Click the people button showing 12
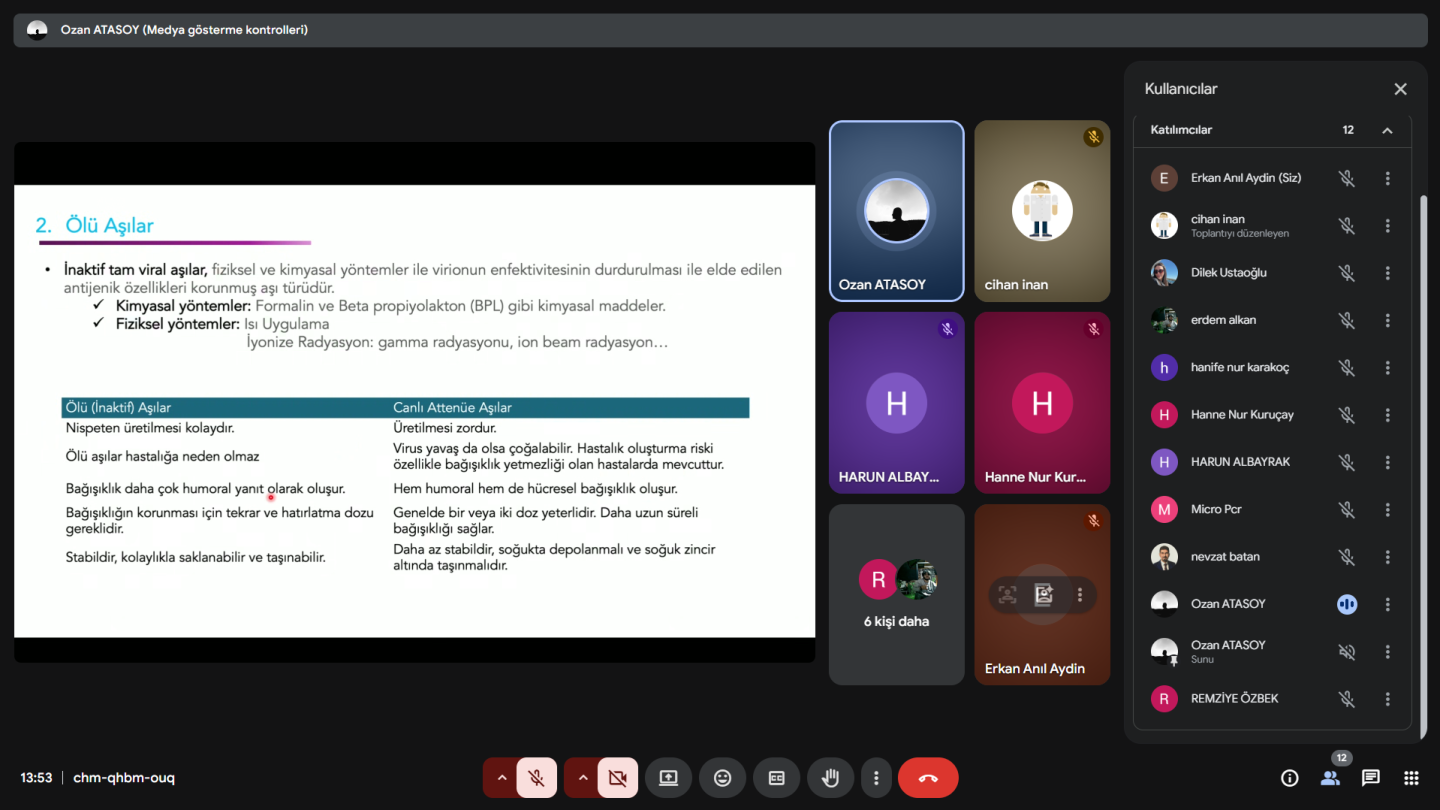This screenshot has height=810, width=1440. [1330, 778]
